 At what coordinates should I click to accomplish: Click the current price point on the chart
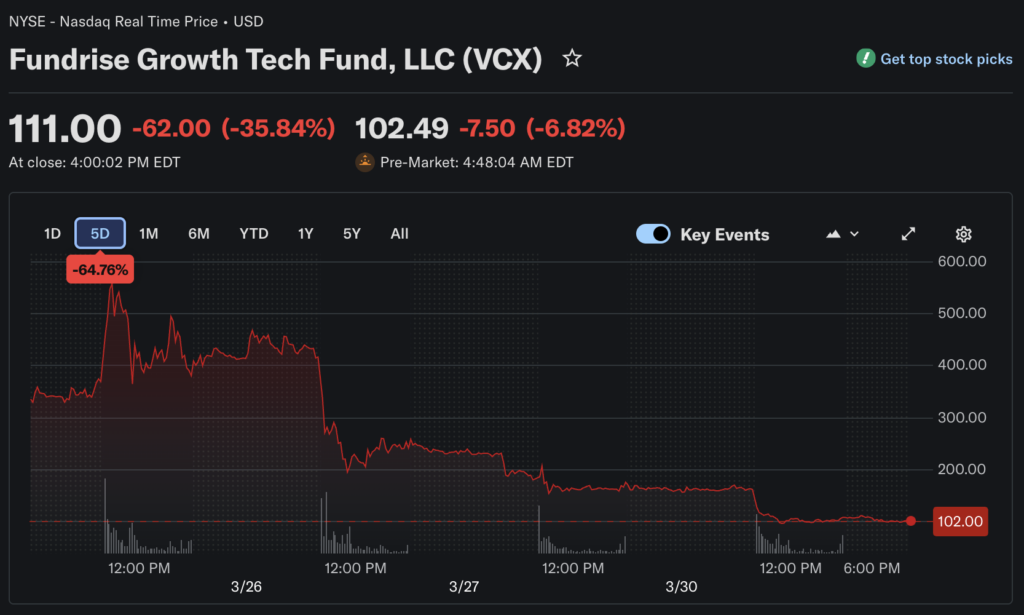pos(910,521)
